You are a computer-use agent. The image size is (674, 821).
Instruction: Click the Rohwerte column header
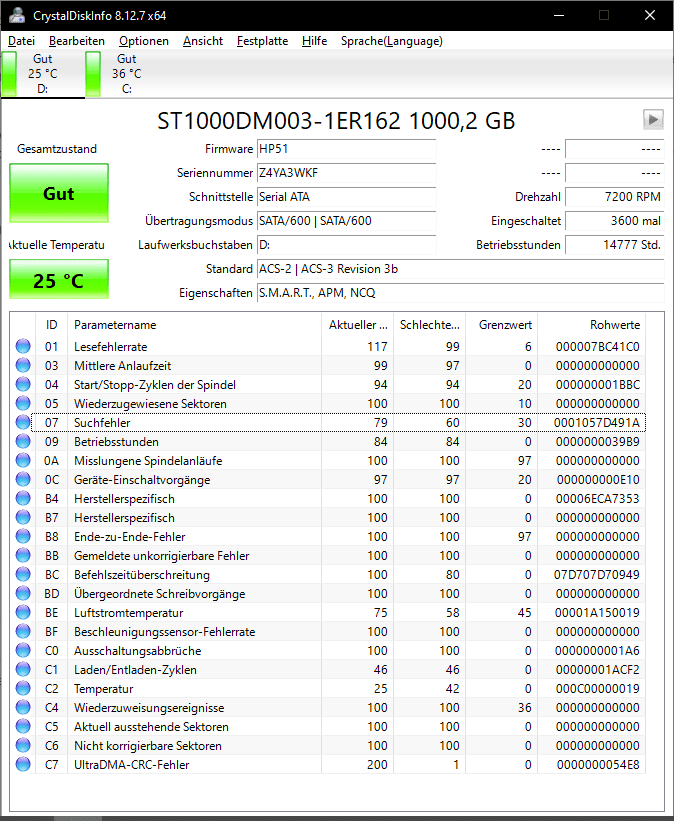[592, 325]
